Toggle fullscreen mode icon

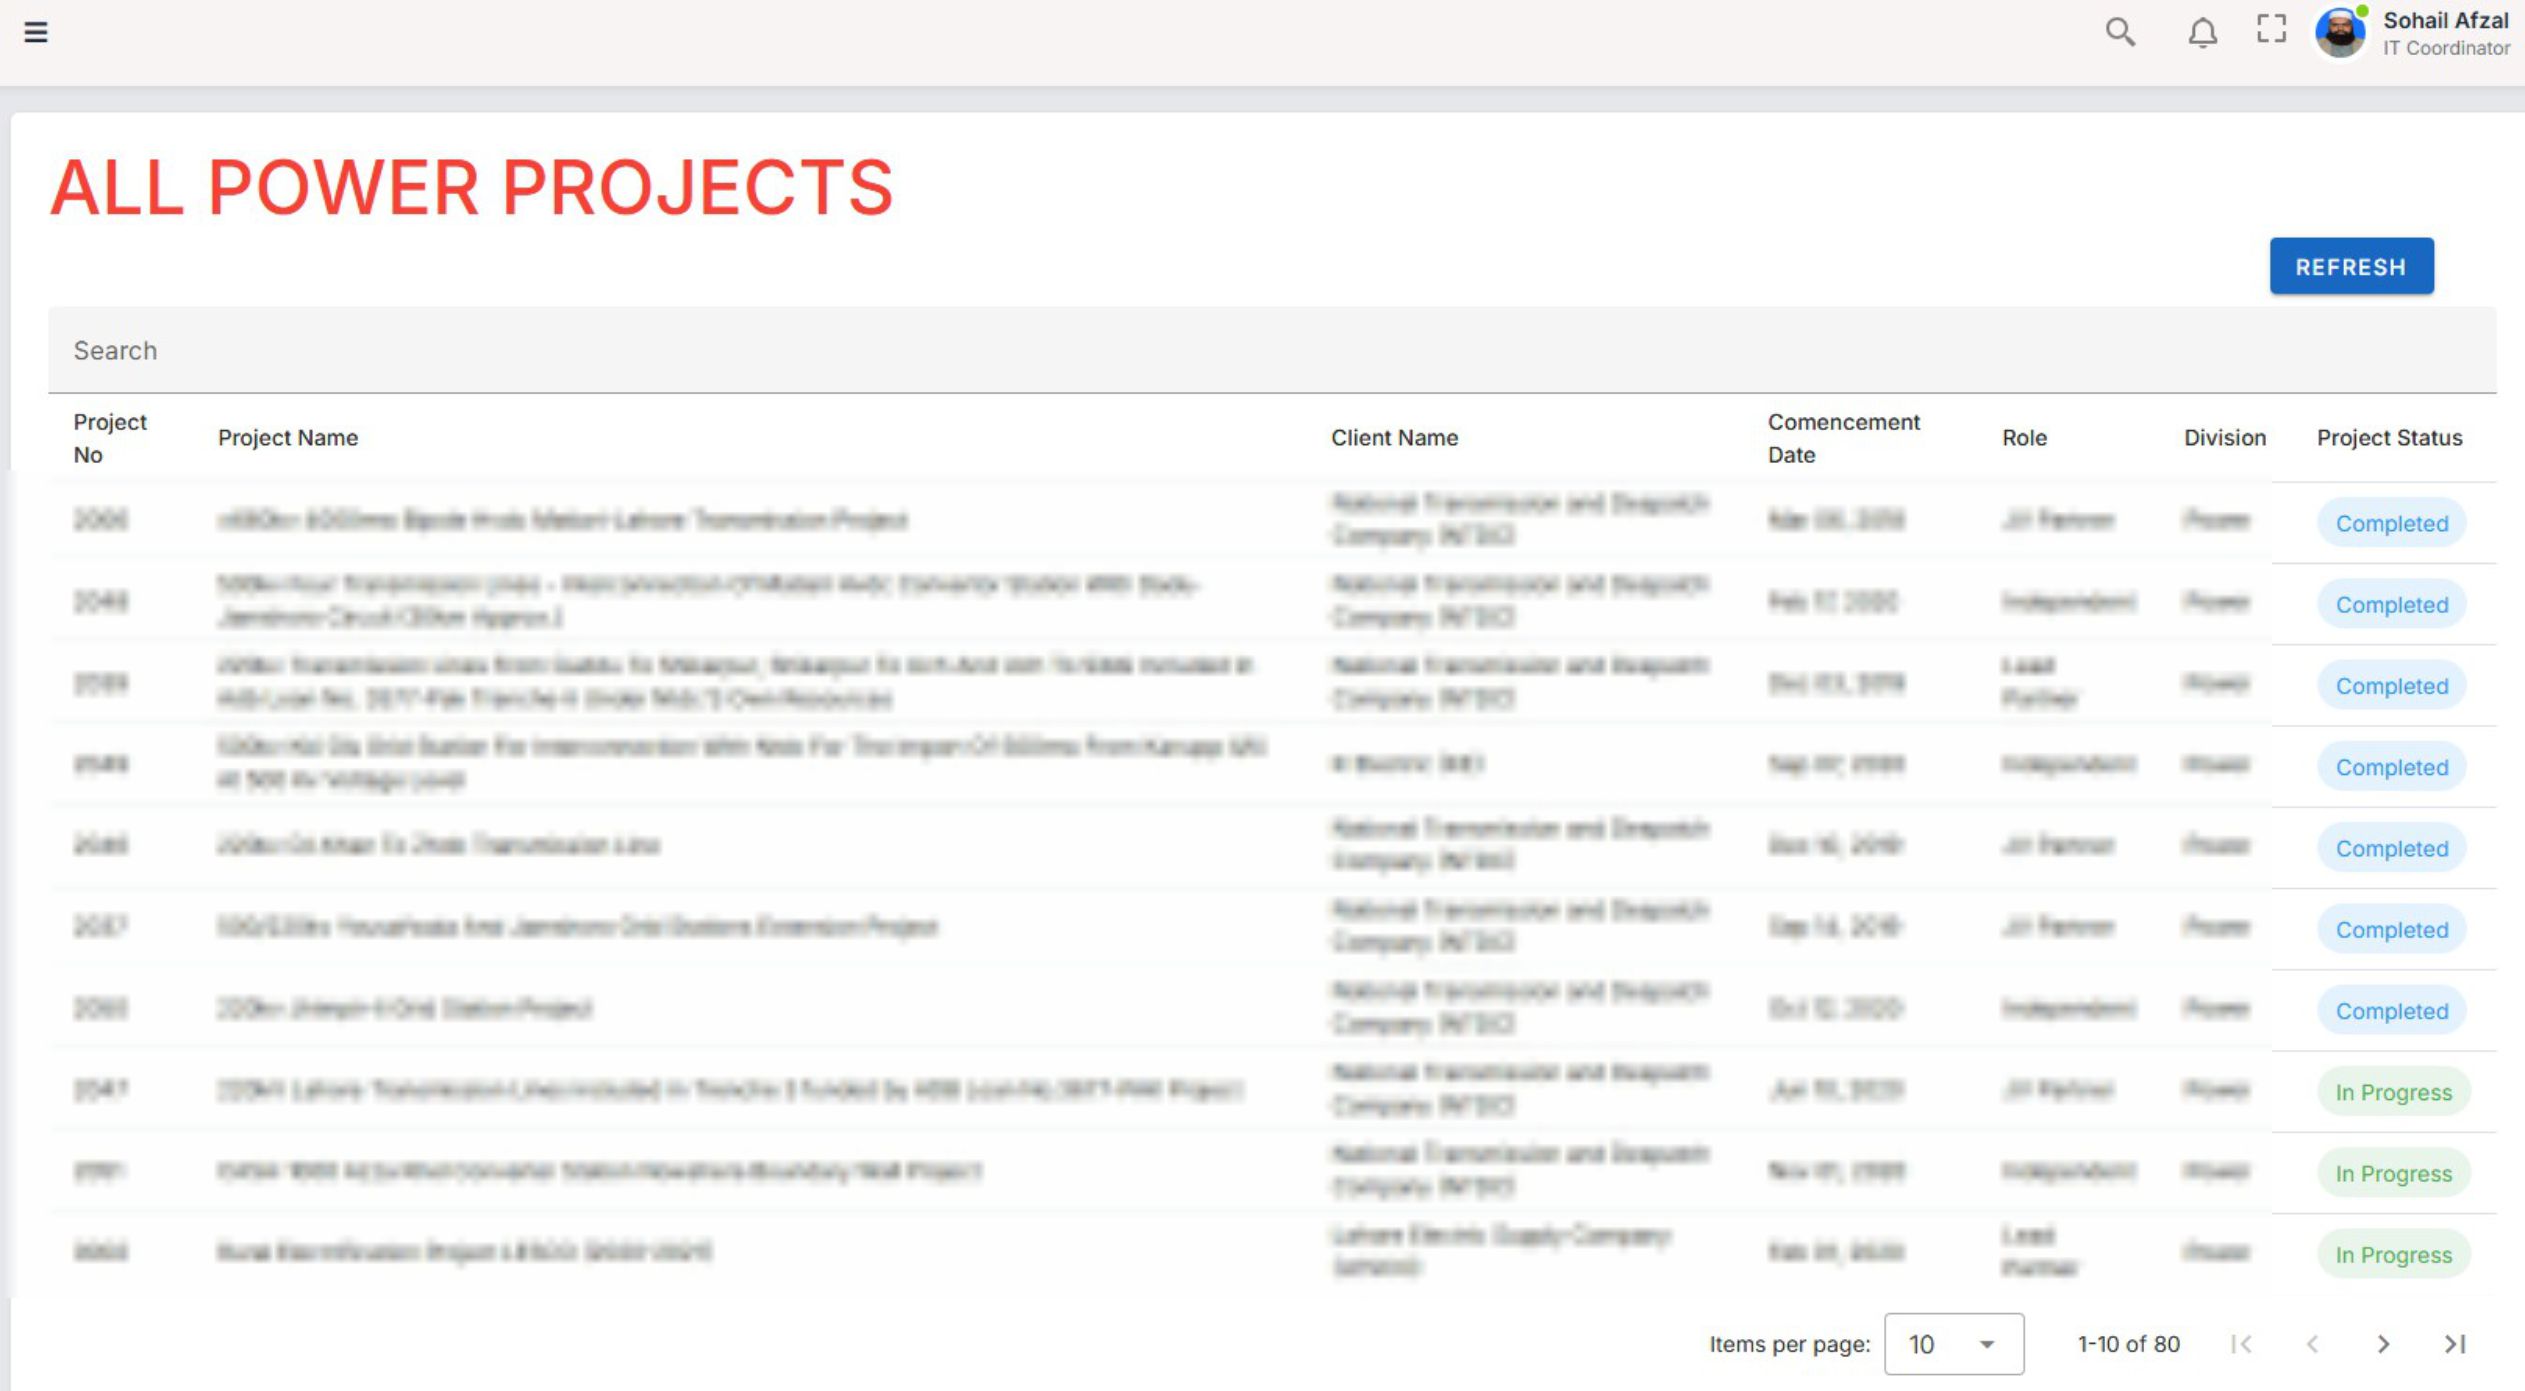click(x=2271, y=29)
